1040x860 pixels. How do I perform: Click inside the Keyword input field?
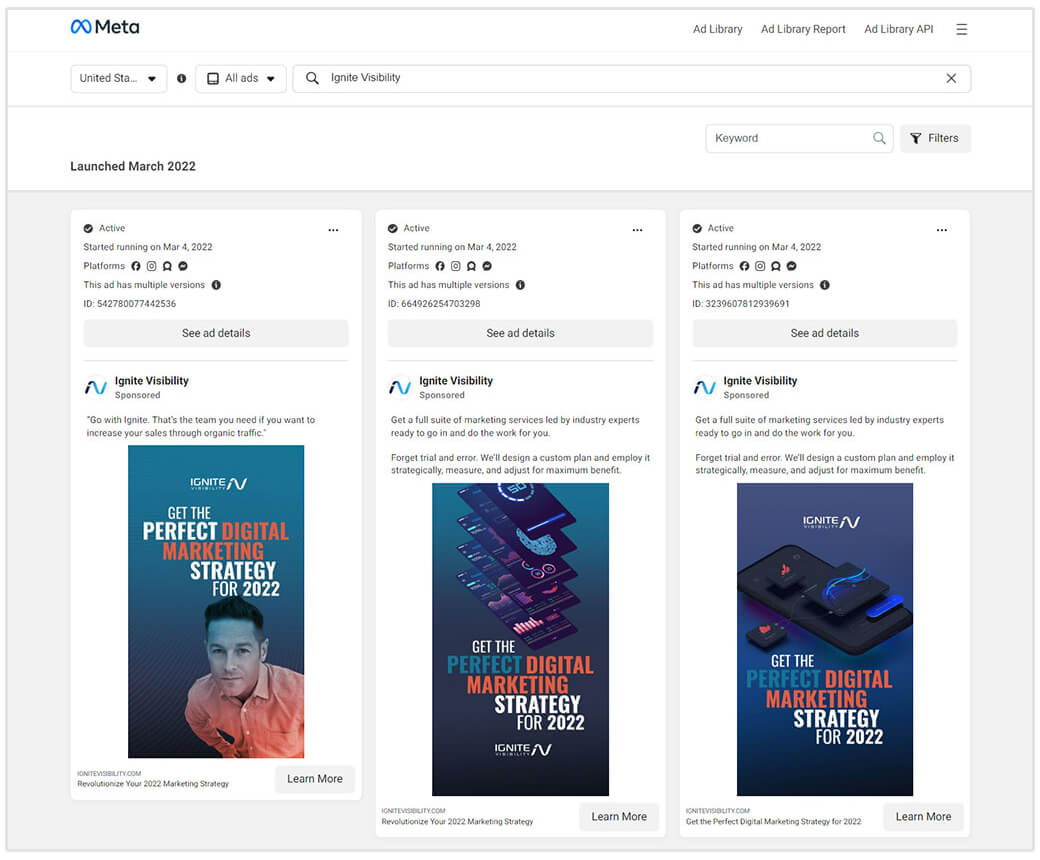[x=790, y=138]
